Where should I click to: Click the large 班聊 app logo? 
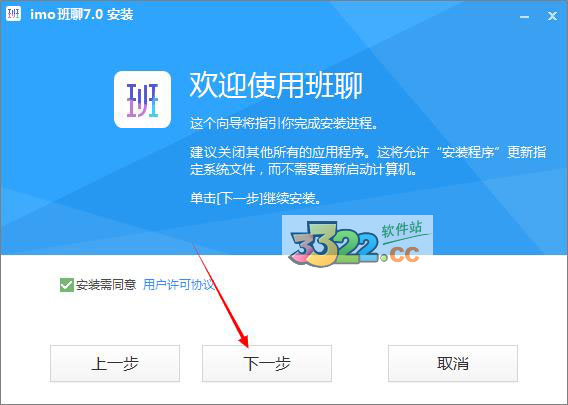tap(142, 100)
